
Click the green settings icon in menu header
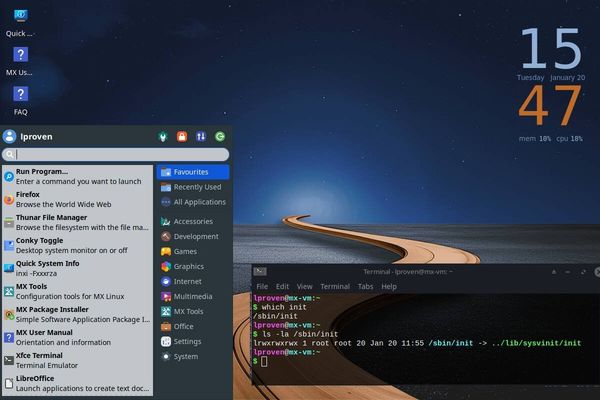coord(163,137)
